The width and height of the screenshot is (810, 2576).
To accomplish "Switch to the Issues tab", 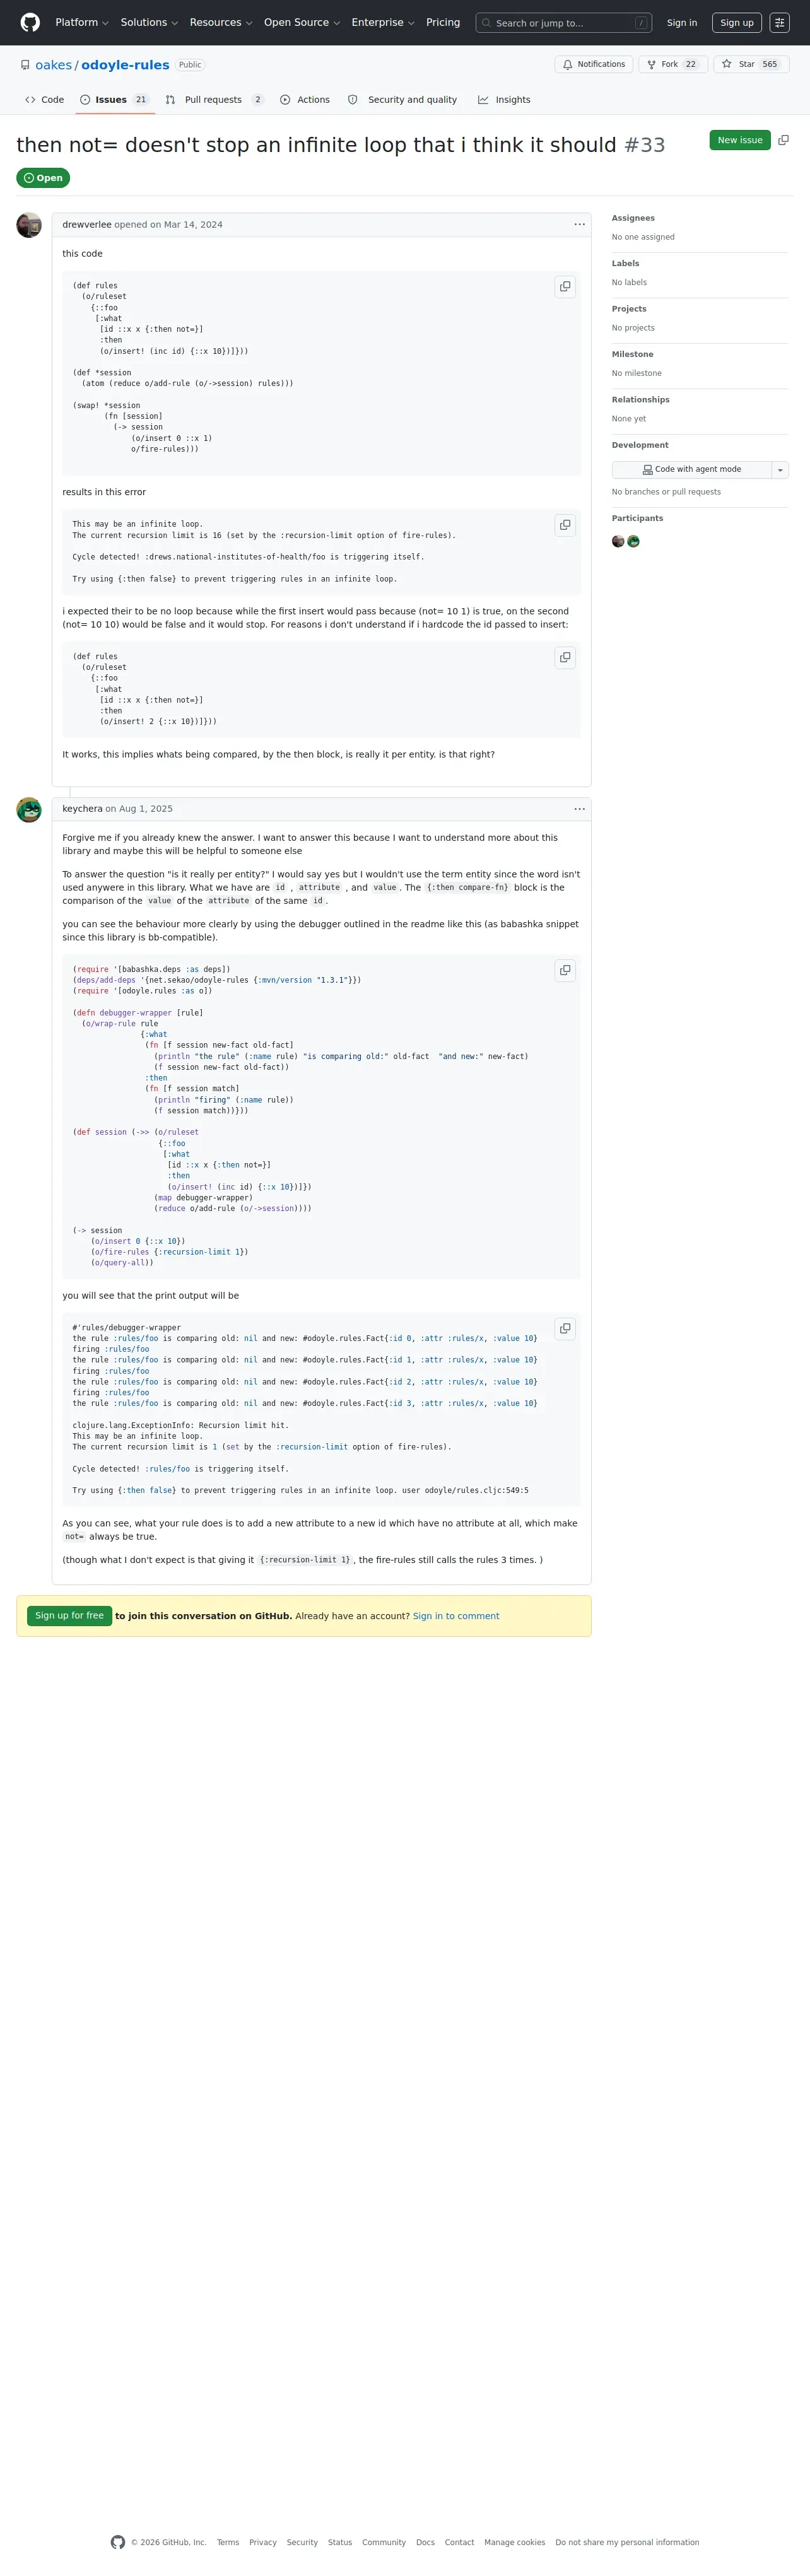I will click(x=114, y=100).
